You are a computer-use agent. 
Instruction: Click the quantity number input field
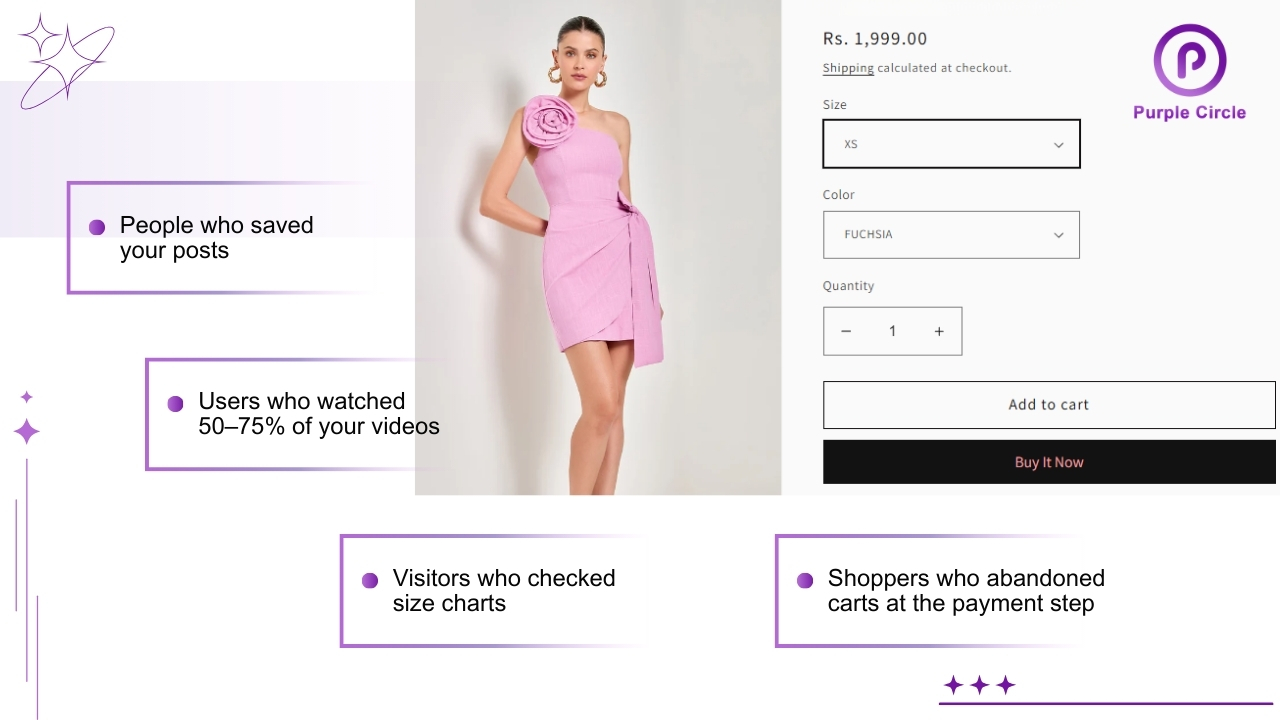pos(892,331)
